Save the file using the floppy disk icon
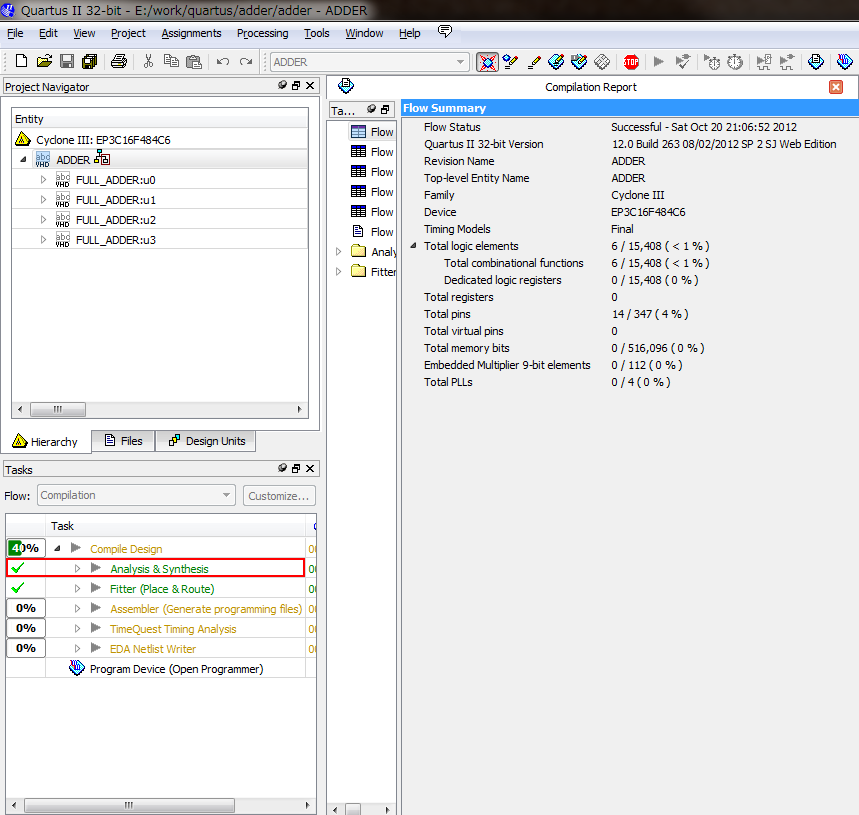 coord(67,61)
